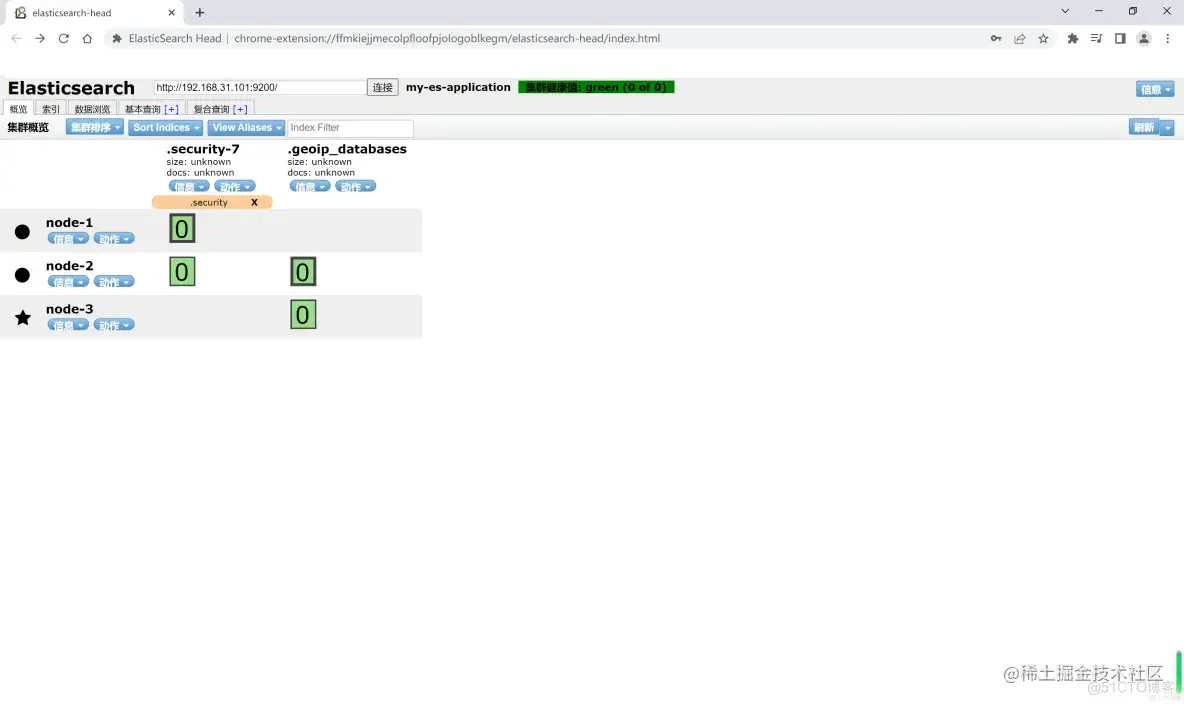Open the arrow next to 刷新

pyautogui.click(x=1168, y=128)
